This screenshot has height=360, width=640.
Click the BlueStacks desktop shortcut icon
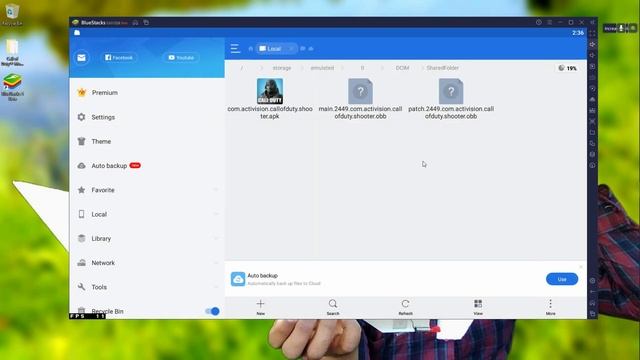point(12,87)
